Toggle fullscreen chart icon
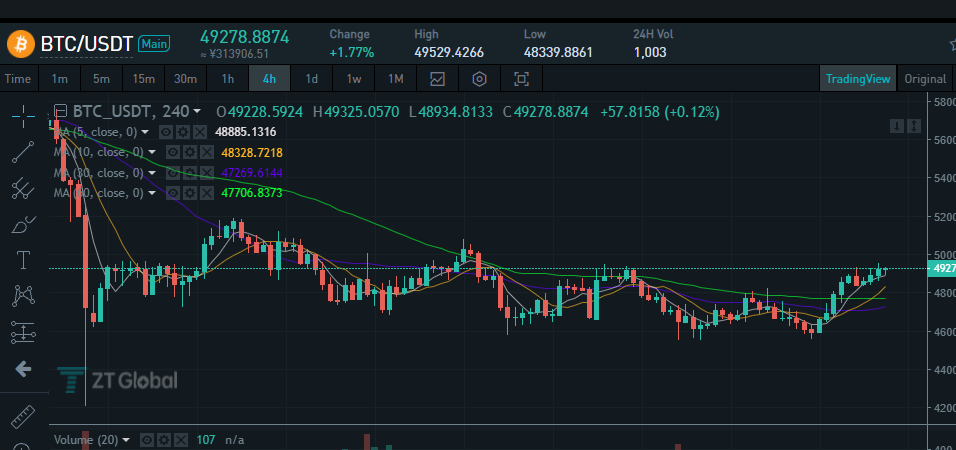This screenshot has height=450, width=956. (521, 79)
